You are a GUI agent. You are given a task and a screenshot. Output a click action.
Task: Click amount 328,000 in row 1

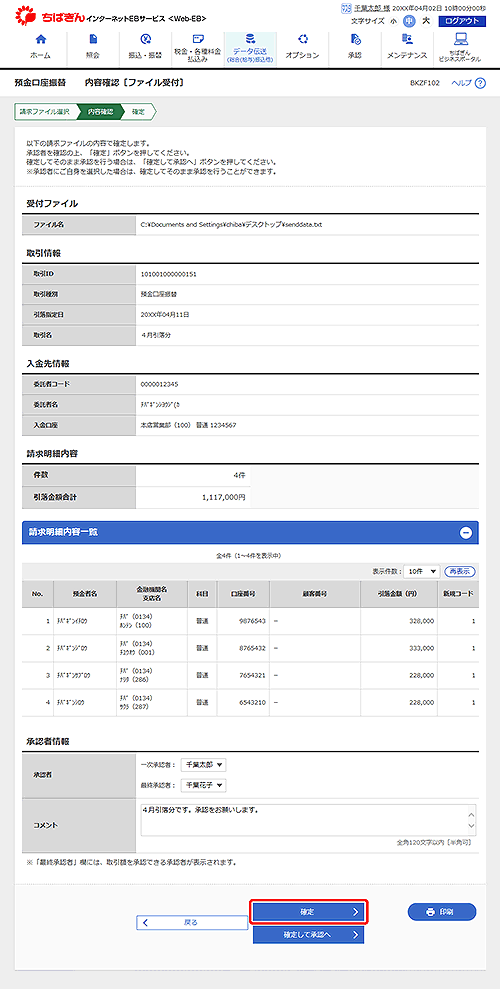click(x=421, y=621)
